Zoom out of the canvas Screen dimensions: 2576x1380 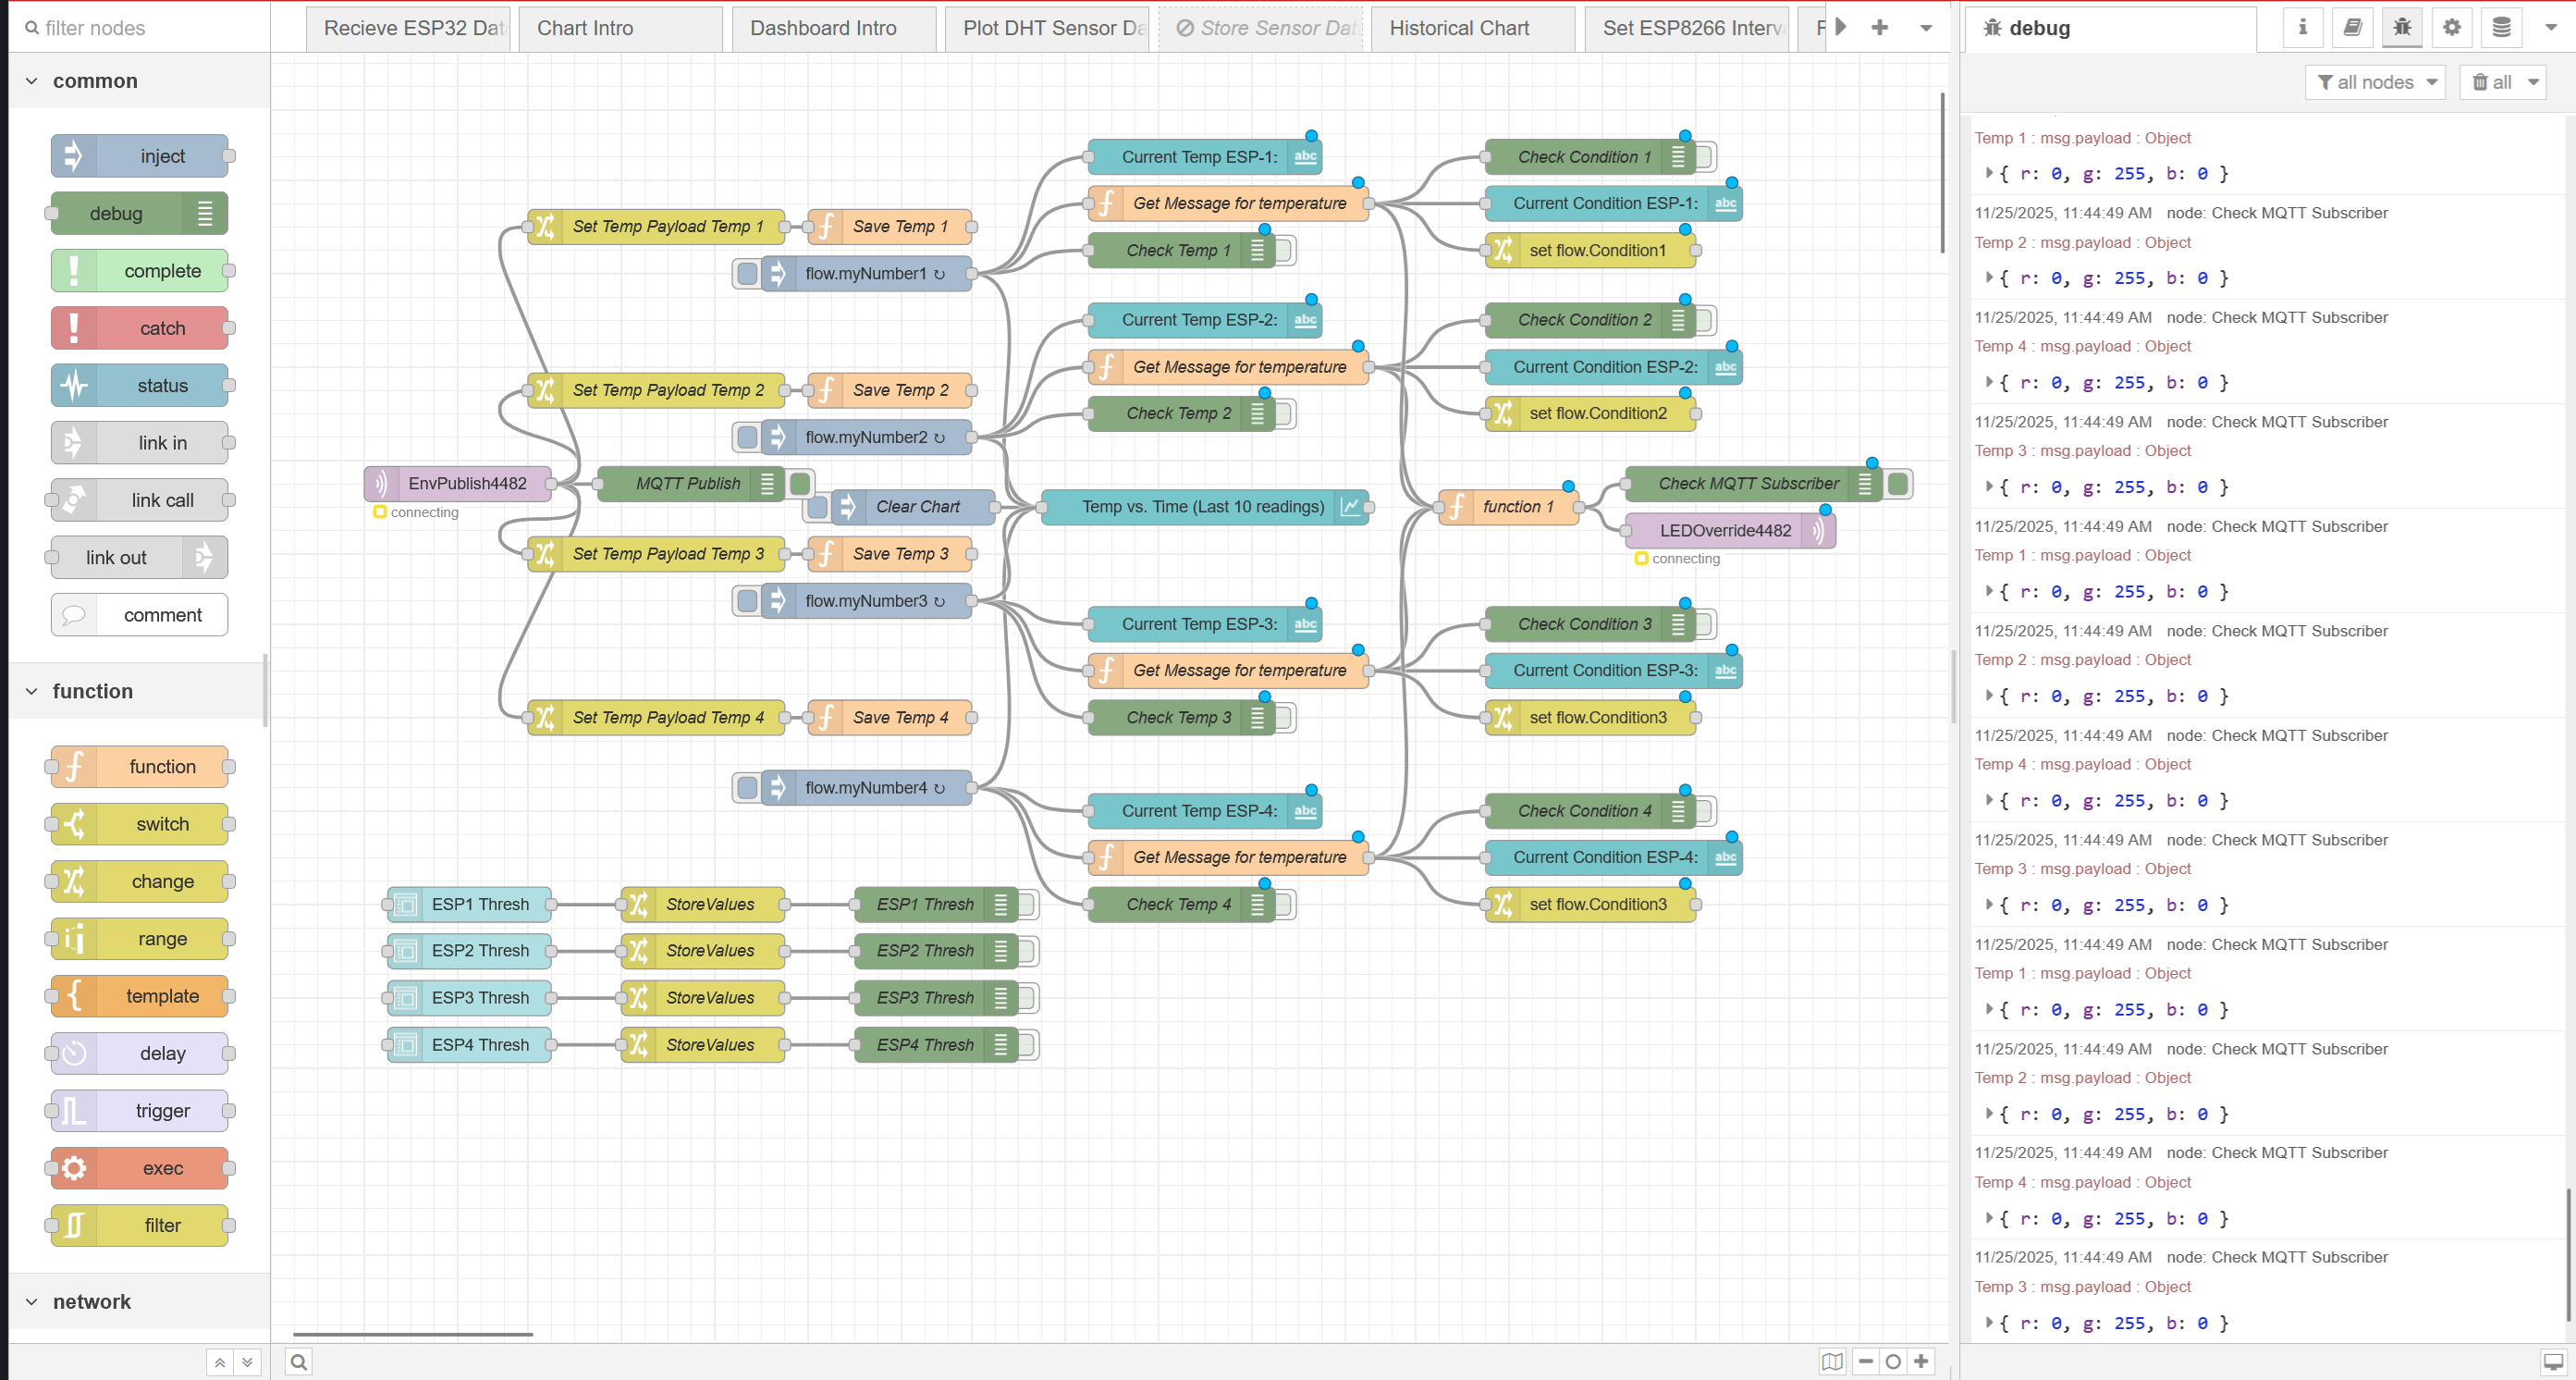pyautogui.click(x=1865, y=1361)
